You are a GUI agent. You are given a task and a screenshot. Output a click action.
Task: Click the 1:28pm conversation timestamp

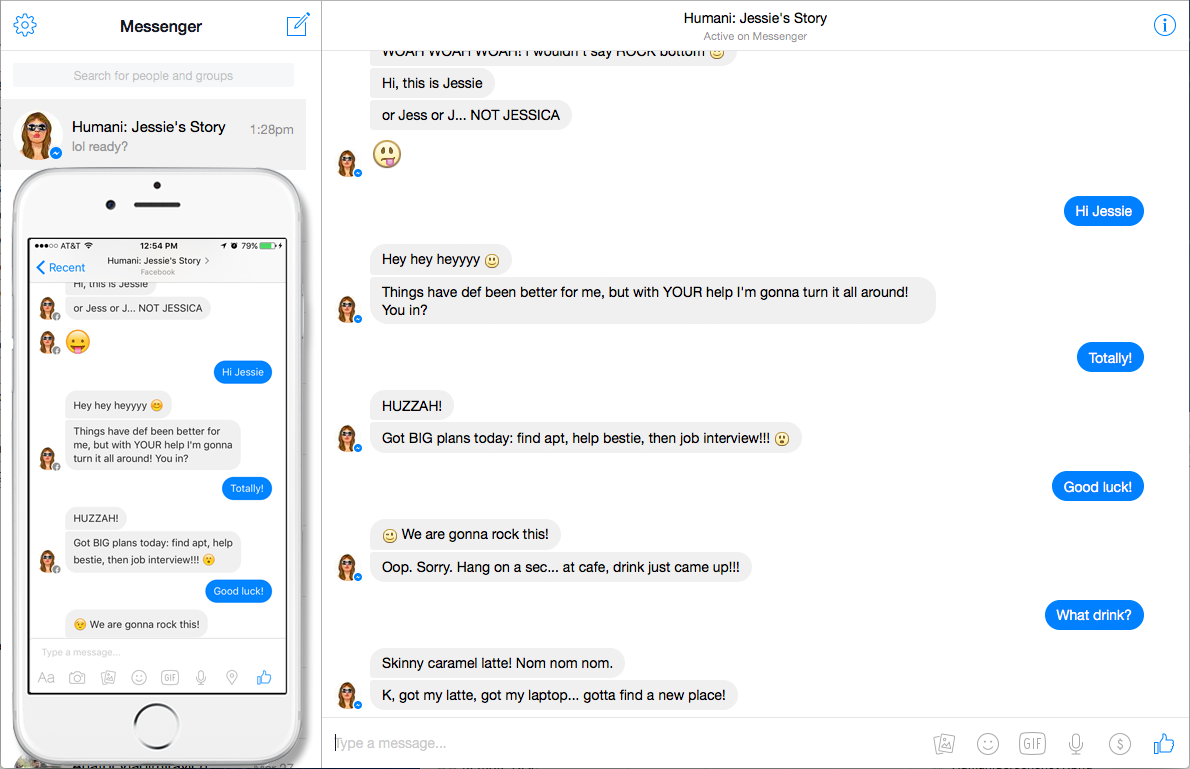tap(272, 130)
